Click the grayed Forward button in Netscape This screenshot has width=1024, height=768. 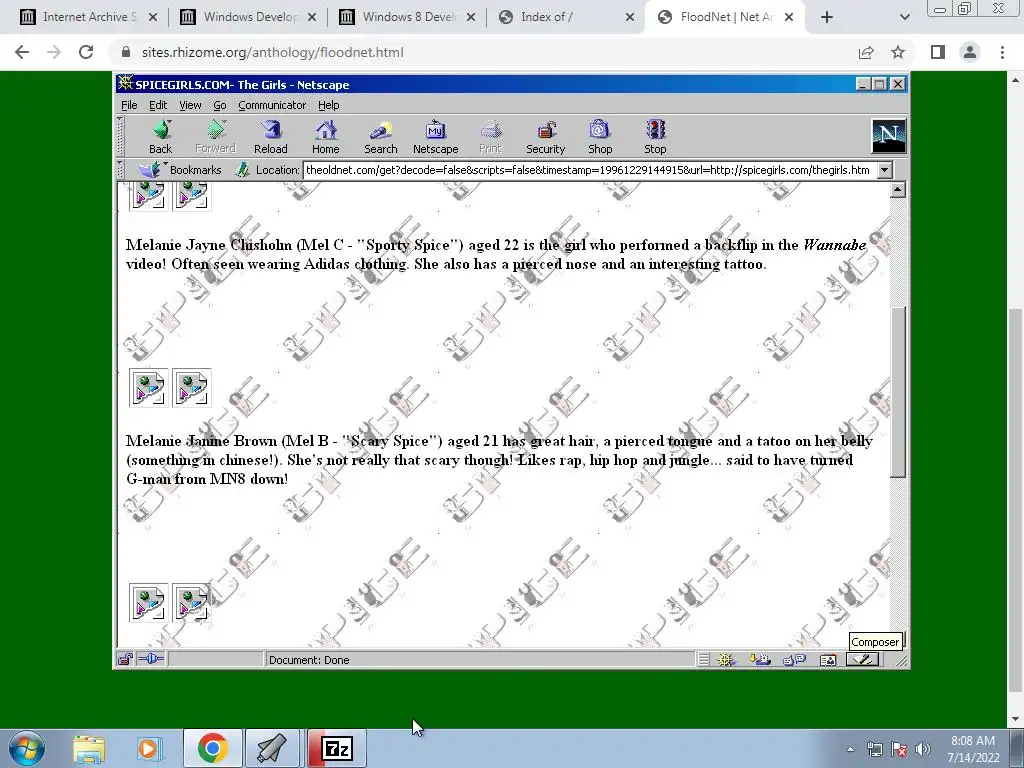pyautogui.click(x=216, y=136)
